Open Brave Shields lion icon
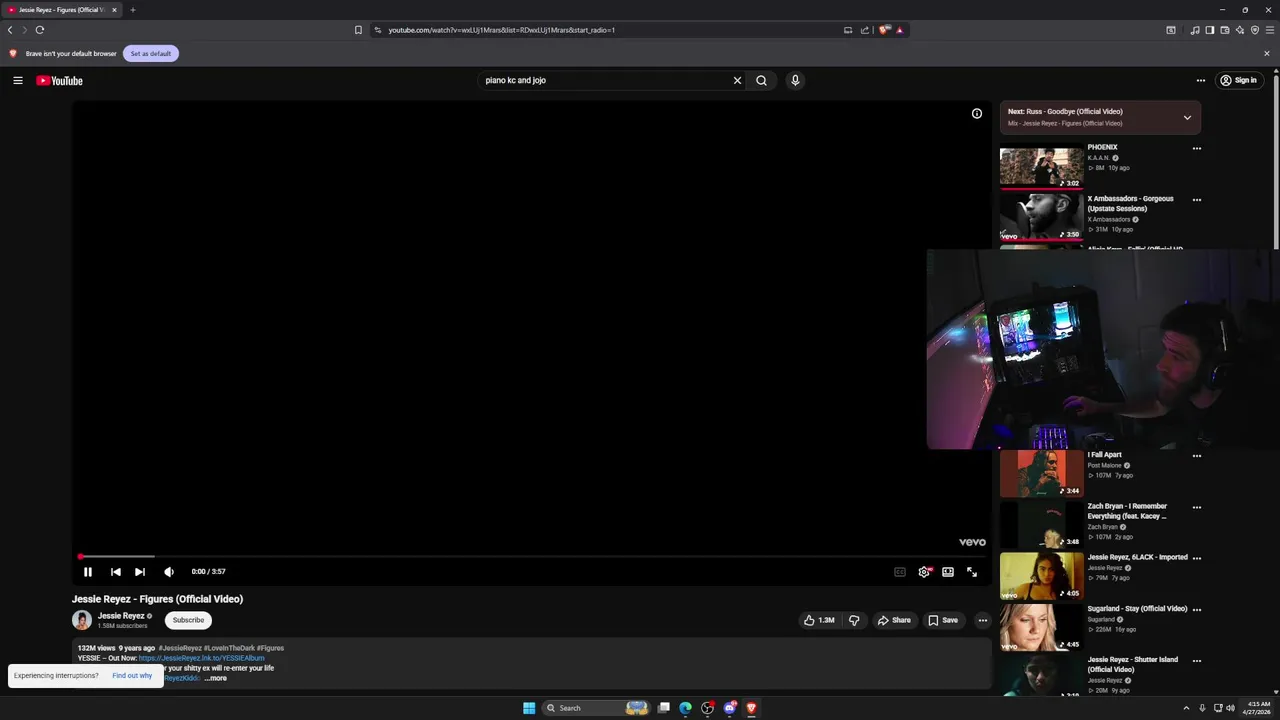 click(884, 30)
